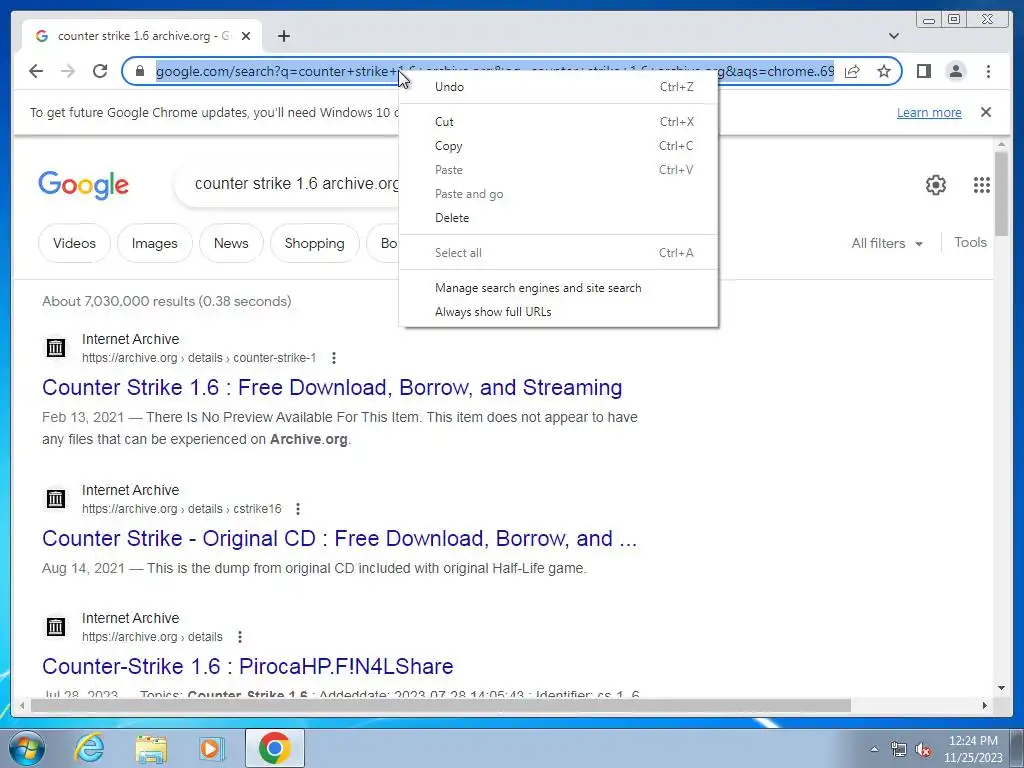Choose Delete from the context menu

(x=558, y=217)
